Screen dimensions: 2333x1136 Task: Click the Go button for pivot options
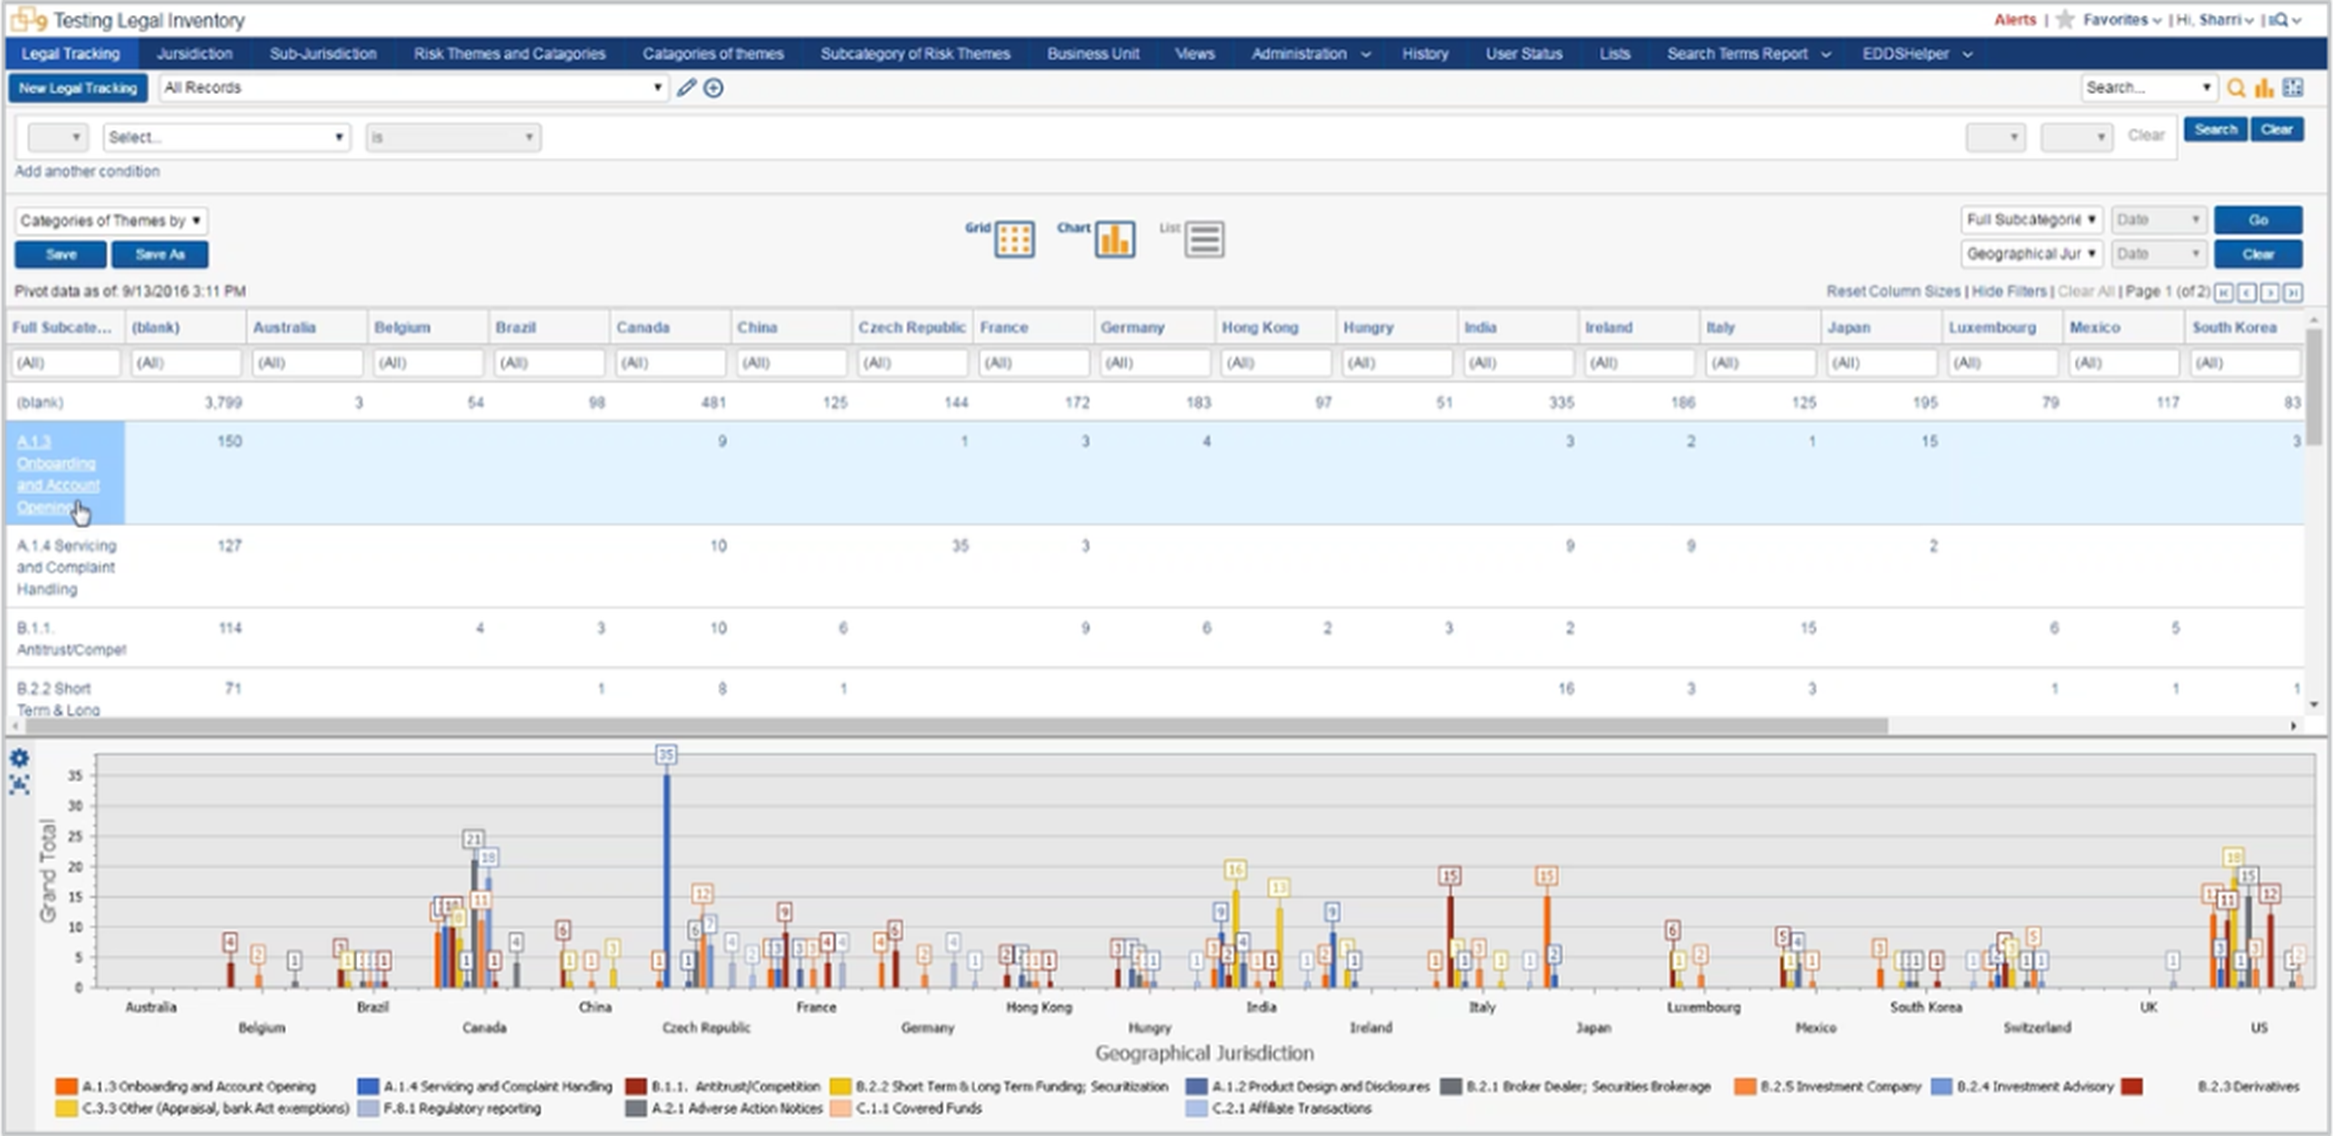click(x=2258, y=219)
